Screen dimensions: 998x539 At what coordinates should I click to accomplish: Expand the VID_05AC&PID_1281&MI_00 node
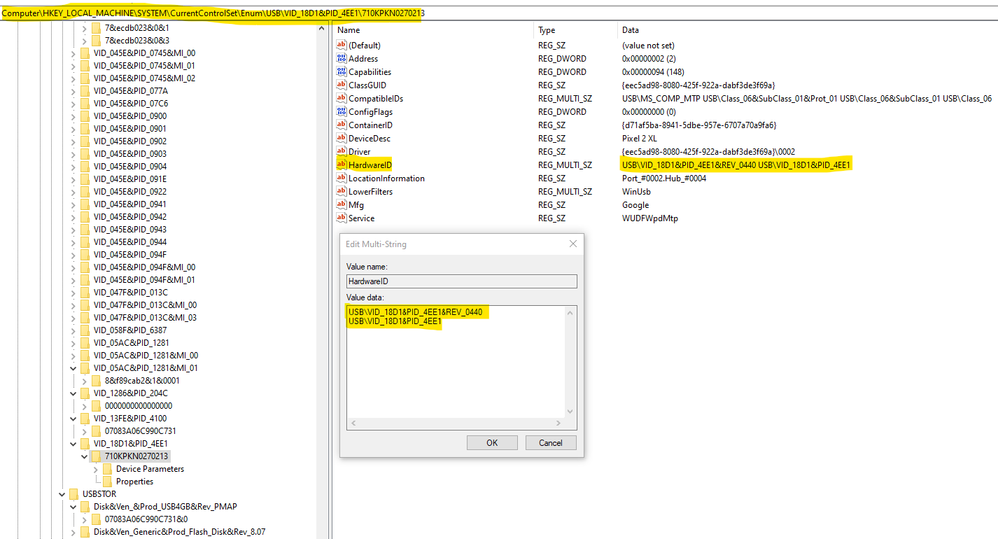(73, 356)
